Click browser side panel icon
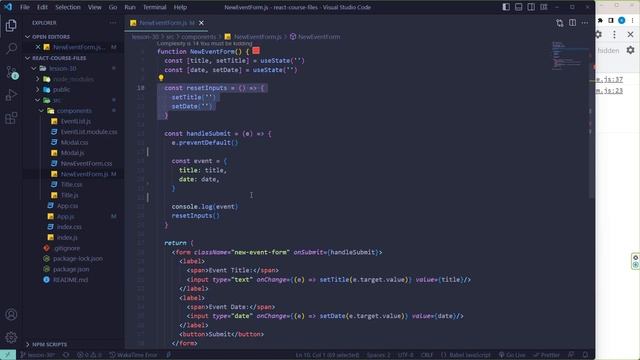The width and height of the screenshot is (640, 360). 611,20
